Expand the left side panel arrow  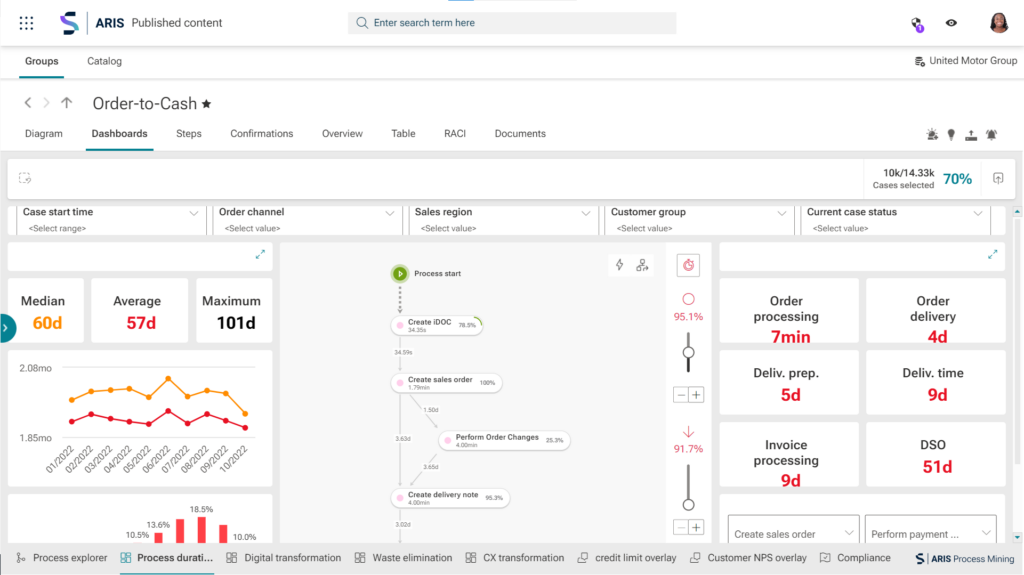click(6, 328)
